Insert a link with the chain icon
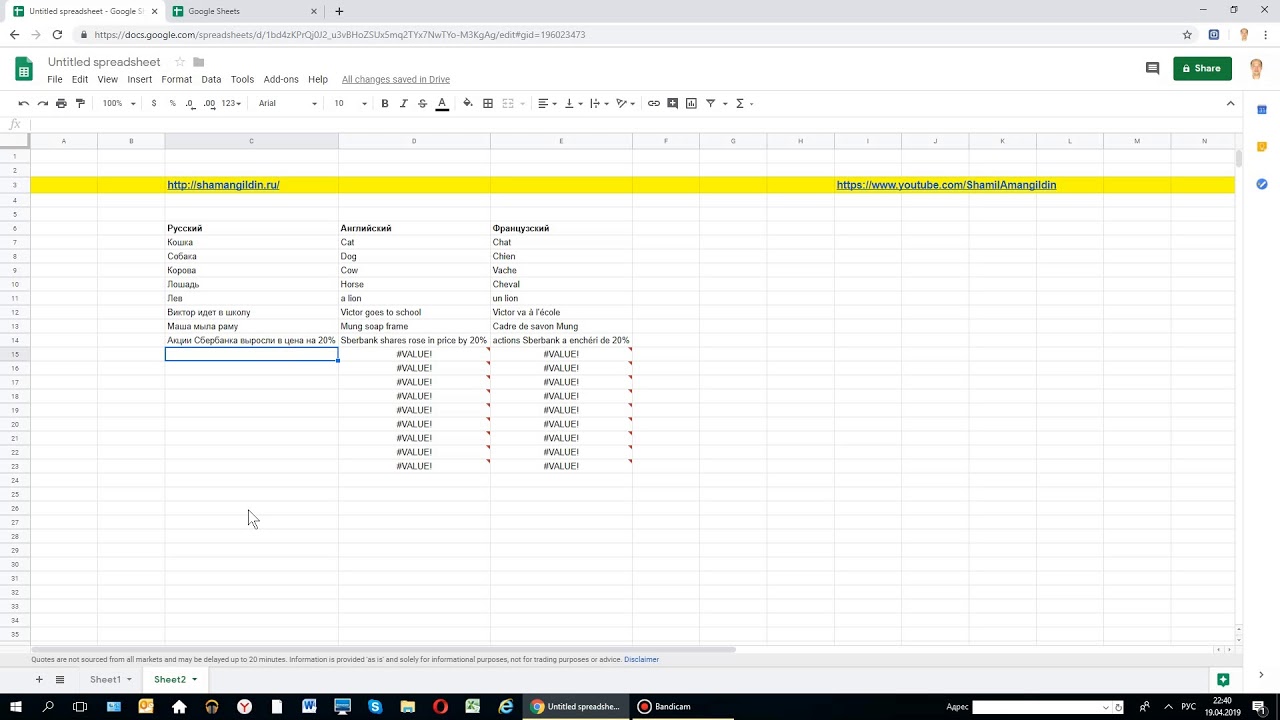 point(654,103)
